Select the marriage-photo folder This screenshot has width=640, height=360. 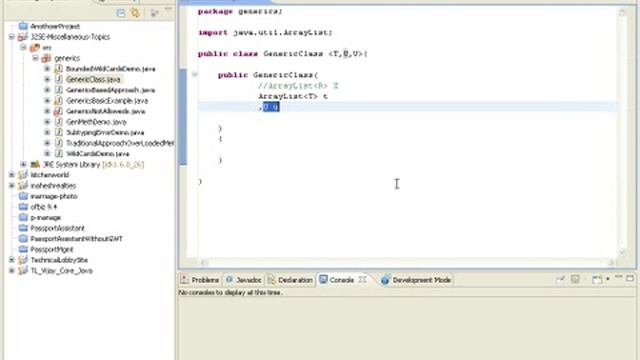click(x=54, y=196)
